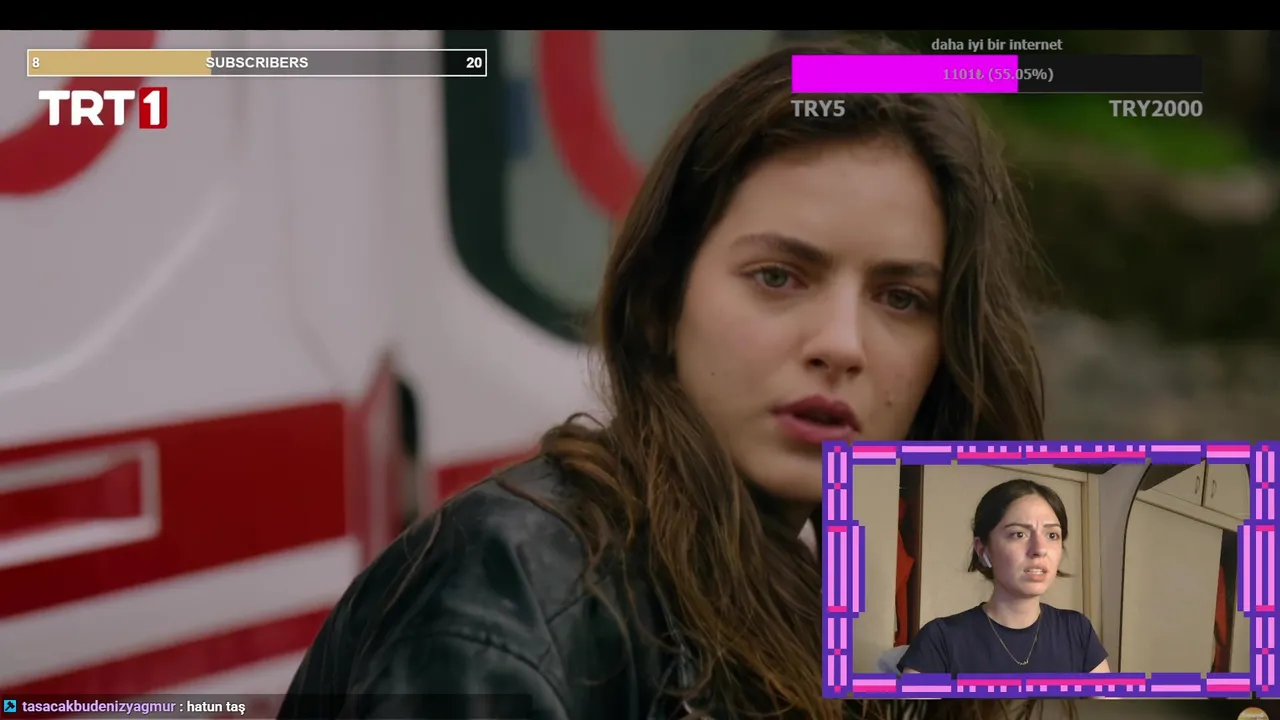Click the chat message "hatun taş"
This screenshot has width=1280, height=720.
point(216,707)
